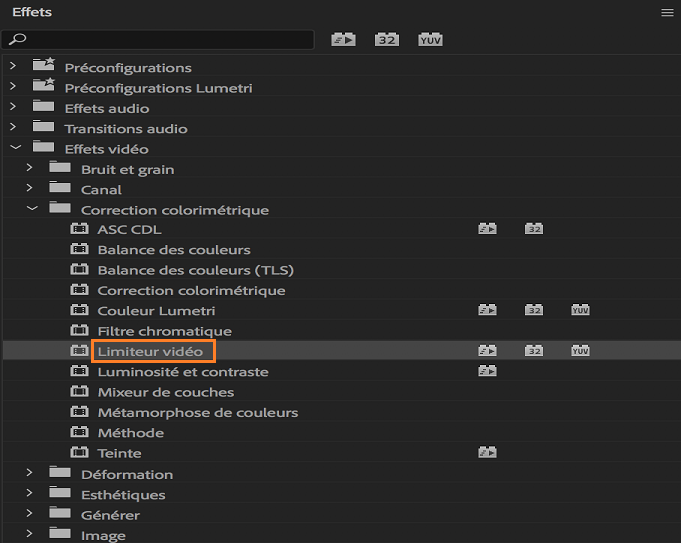Image resolution: width=681 pixels, height=543 pixels.
Task: Toggle the 32-bit Color filter button
Action: tap(387, 40)
